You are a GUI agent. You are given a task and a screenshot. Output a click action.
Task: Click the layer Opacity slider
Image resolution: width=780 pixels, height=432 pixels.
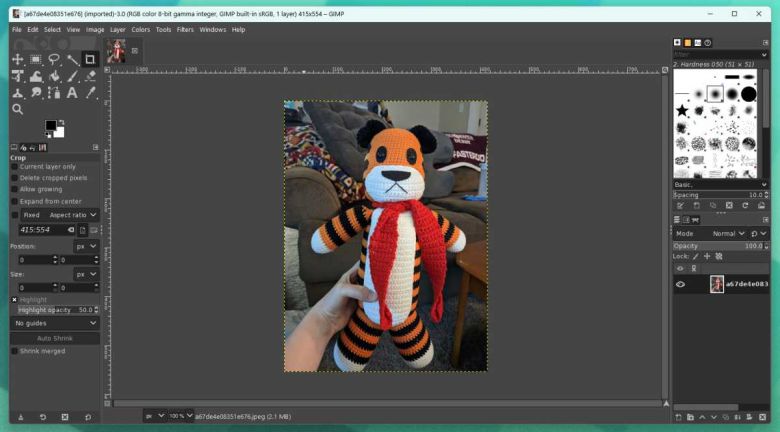click(719, 246)
